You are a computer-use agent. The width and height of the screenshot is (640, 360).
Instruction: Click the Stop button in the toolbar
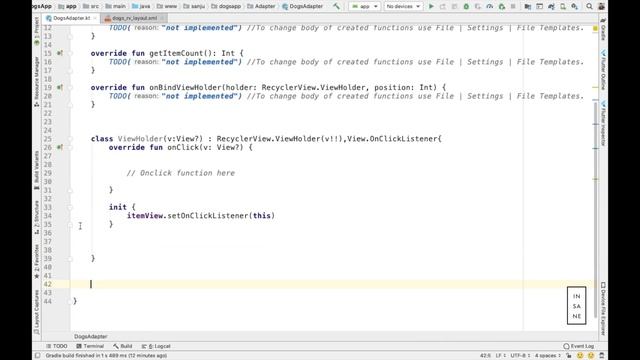tap(513, 6)
